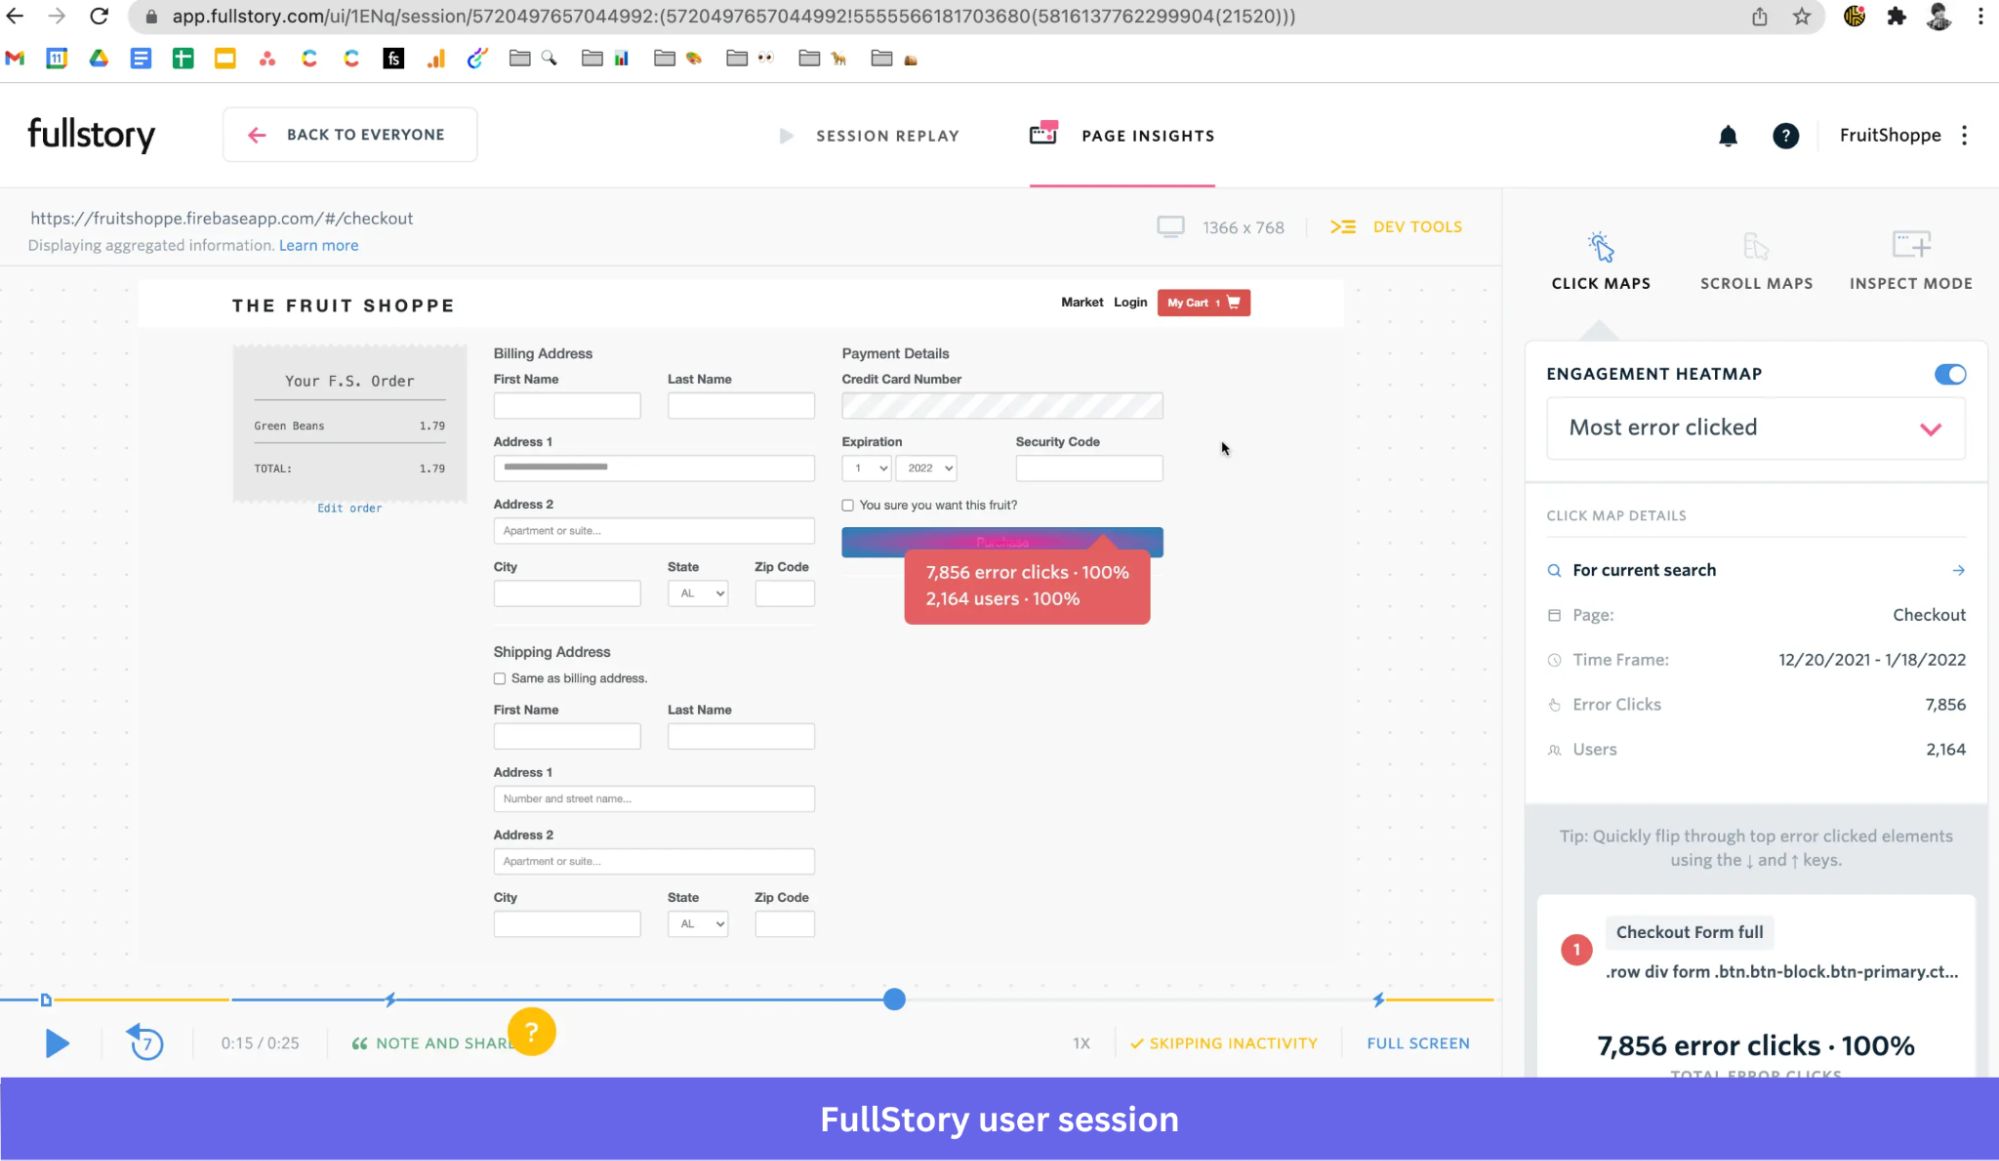Open the My Cart button
Viewport: 1999px width, 1161px height.
(x=1202, y=302)
